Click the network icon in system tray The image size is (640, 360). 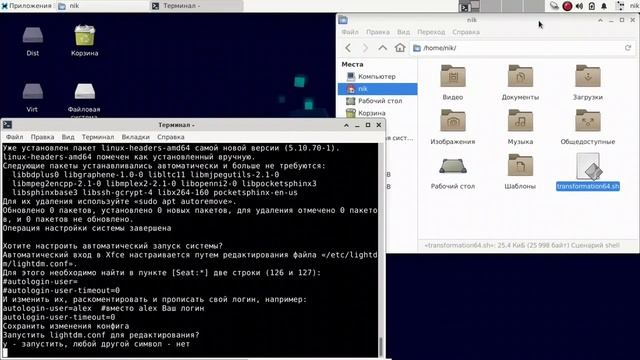click(554, 6)
